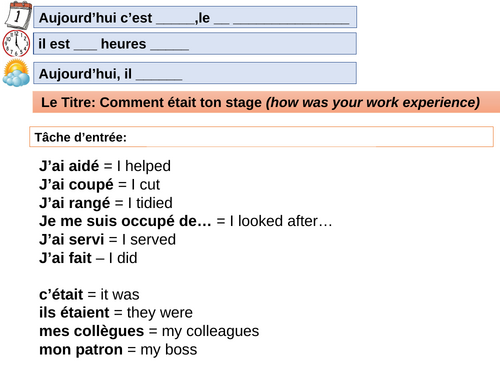Click the phrase "J'ai servi"

(72, 240)
